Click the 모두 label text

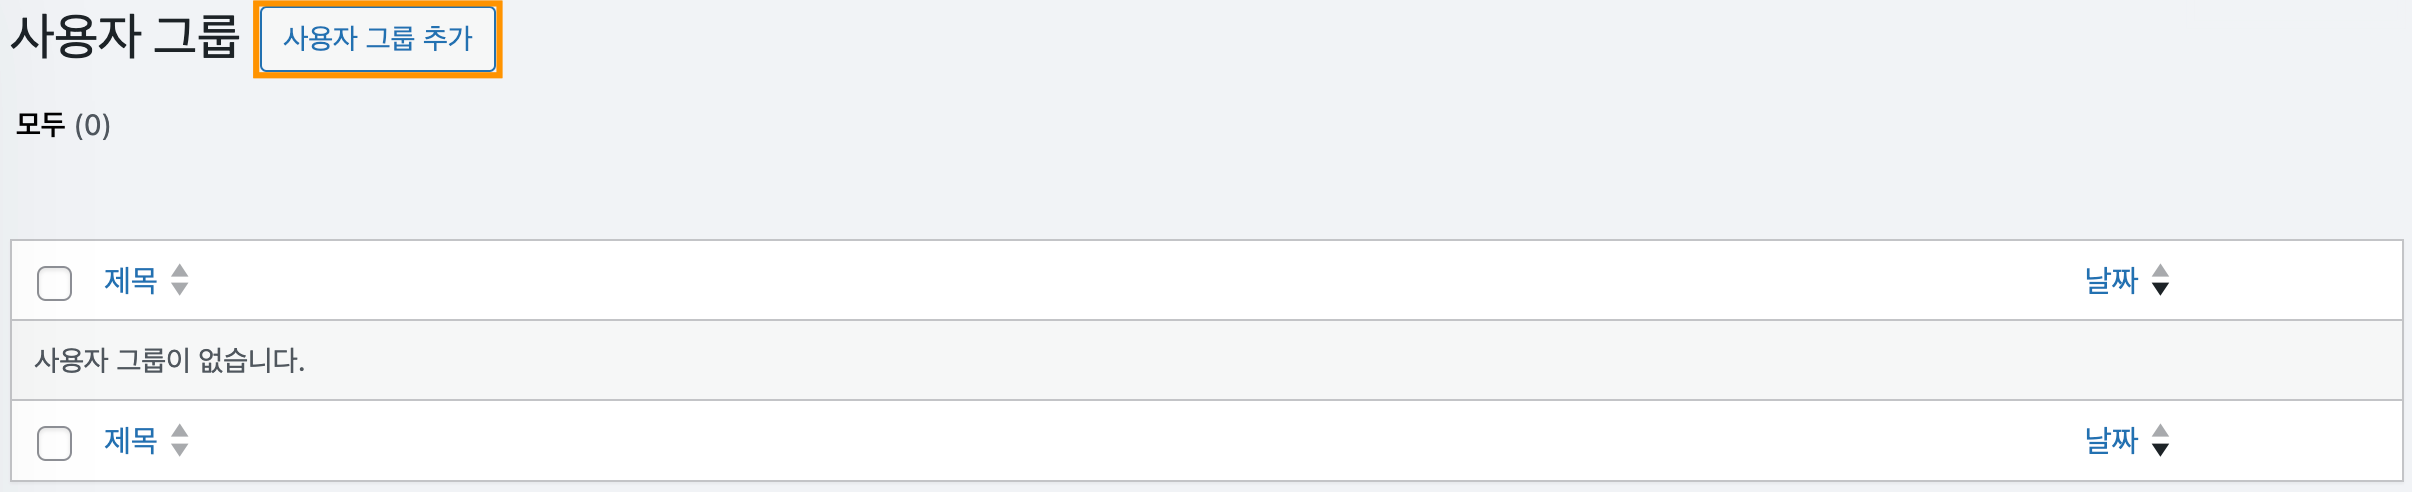(x=41, y=125)
